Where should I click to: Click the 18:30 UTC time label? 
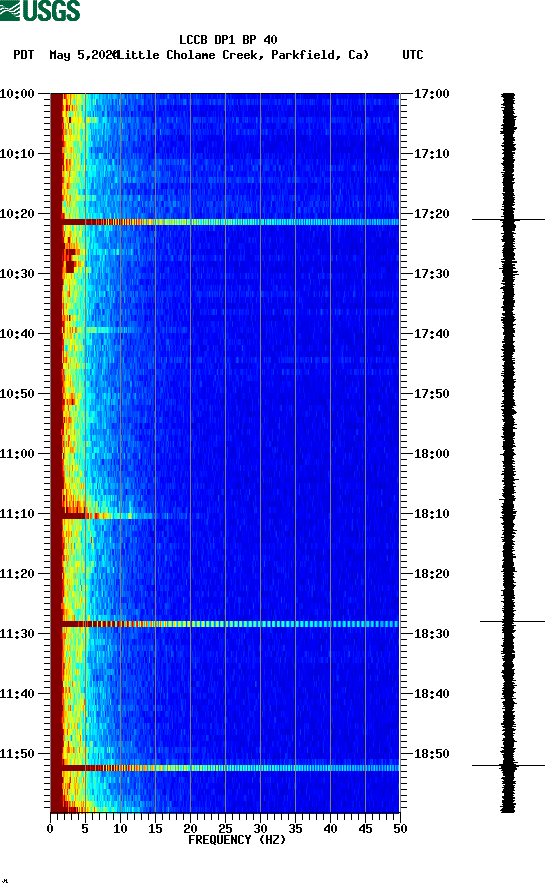pyautogui.click(x=431, y=634)
